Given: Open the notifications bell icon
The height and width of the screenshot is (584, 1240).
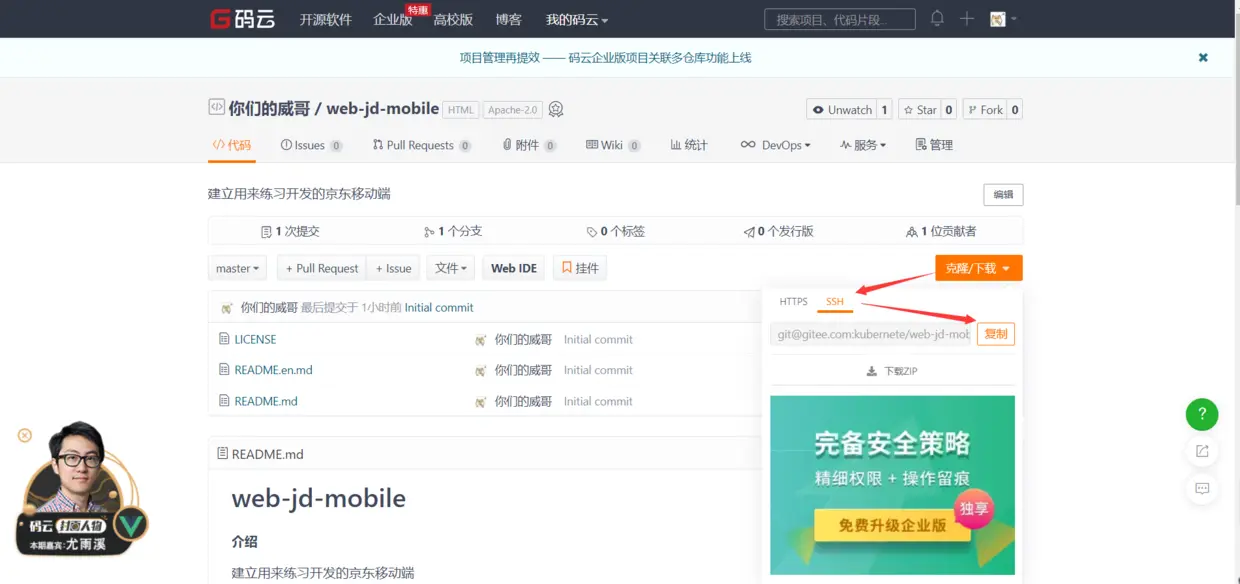Looking at the screenshot, I should (937, 19).
